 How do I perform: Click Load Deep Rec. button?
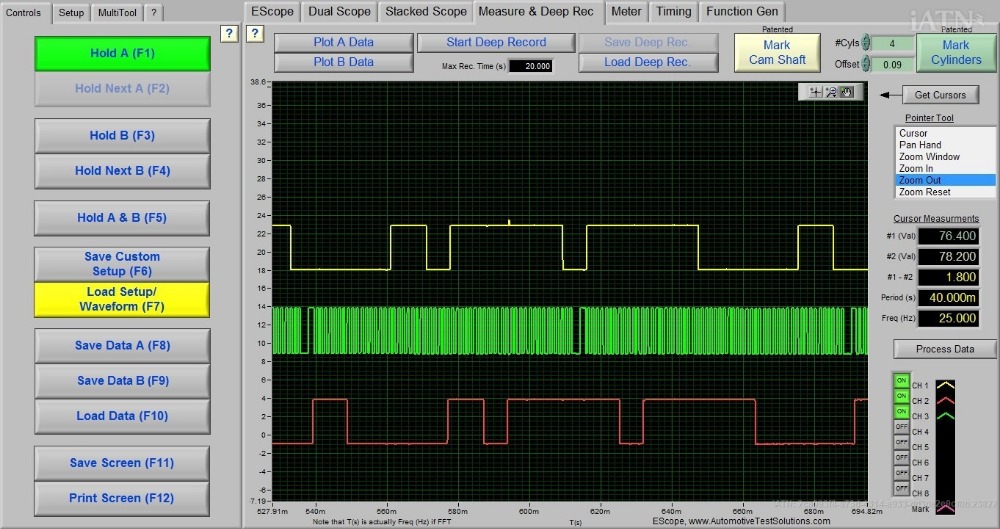tap(648, 62)
